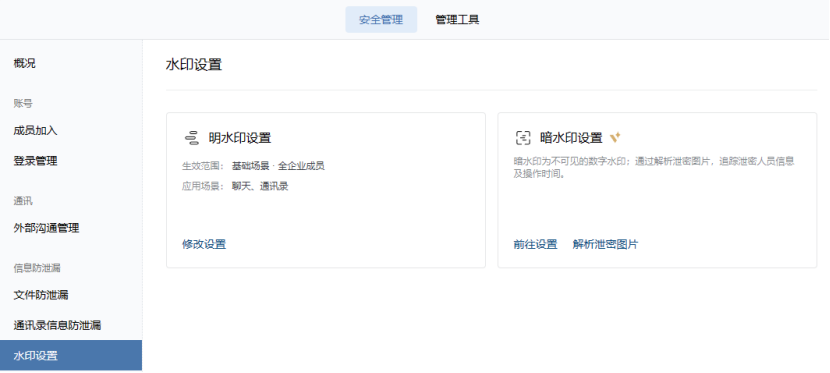Select 文件防泄漏 in the sidebar
The image size is (830, 373).
[x=41, y=295]
